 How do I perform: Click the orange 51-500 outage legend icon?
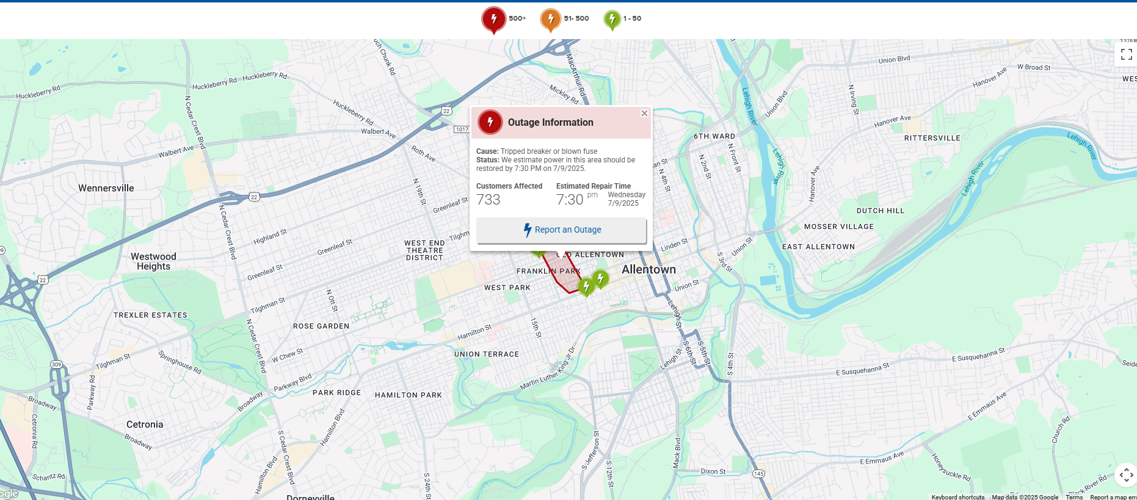coord(550,19)
